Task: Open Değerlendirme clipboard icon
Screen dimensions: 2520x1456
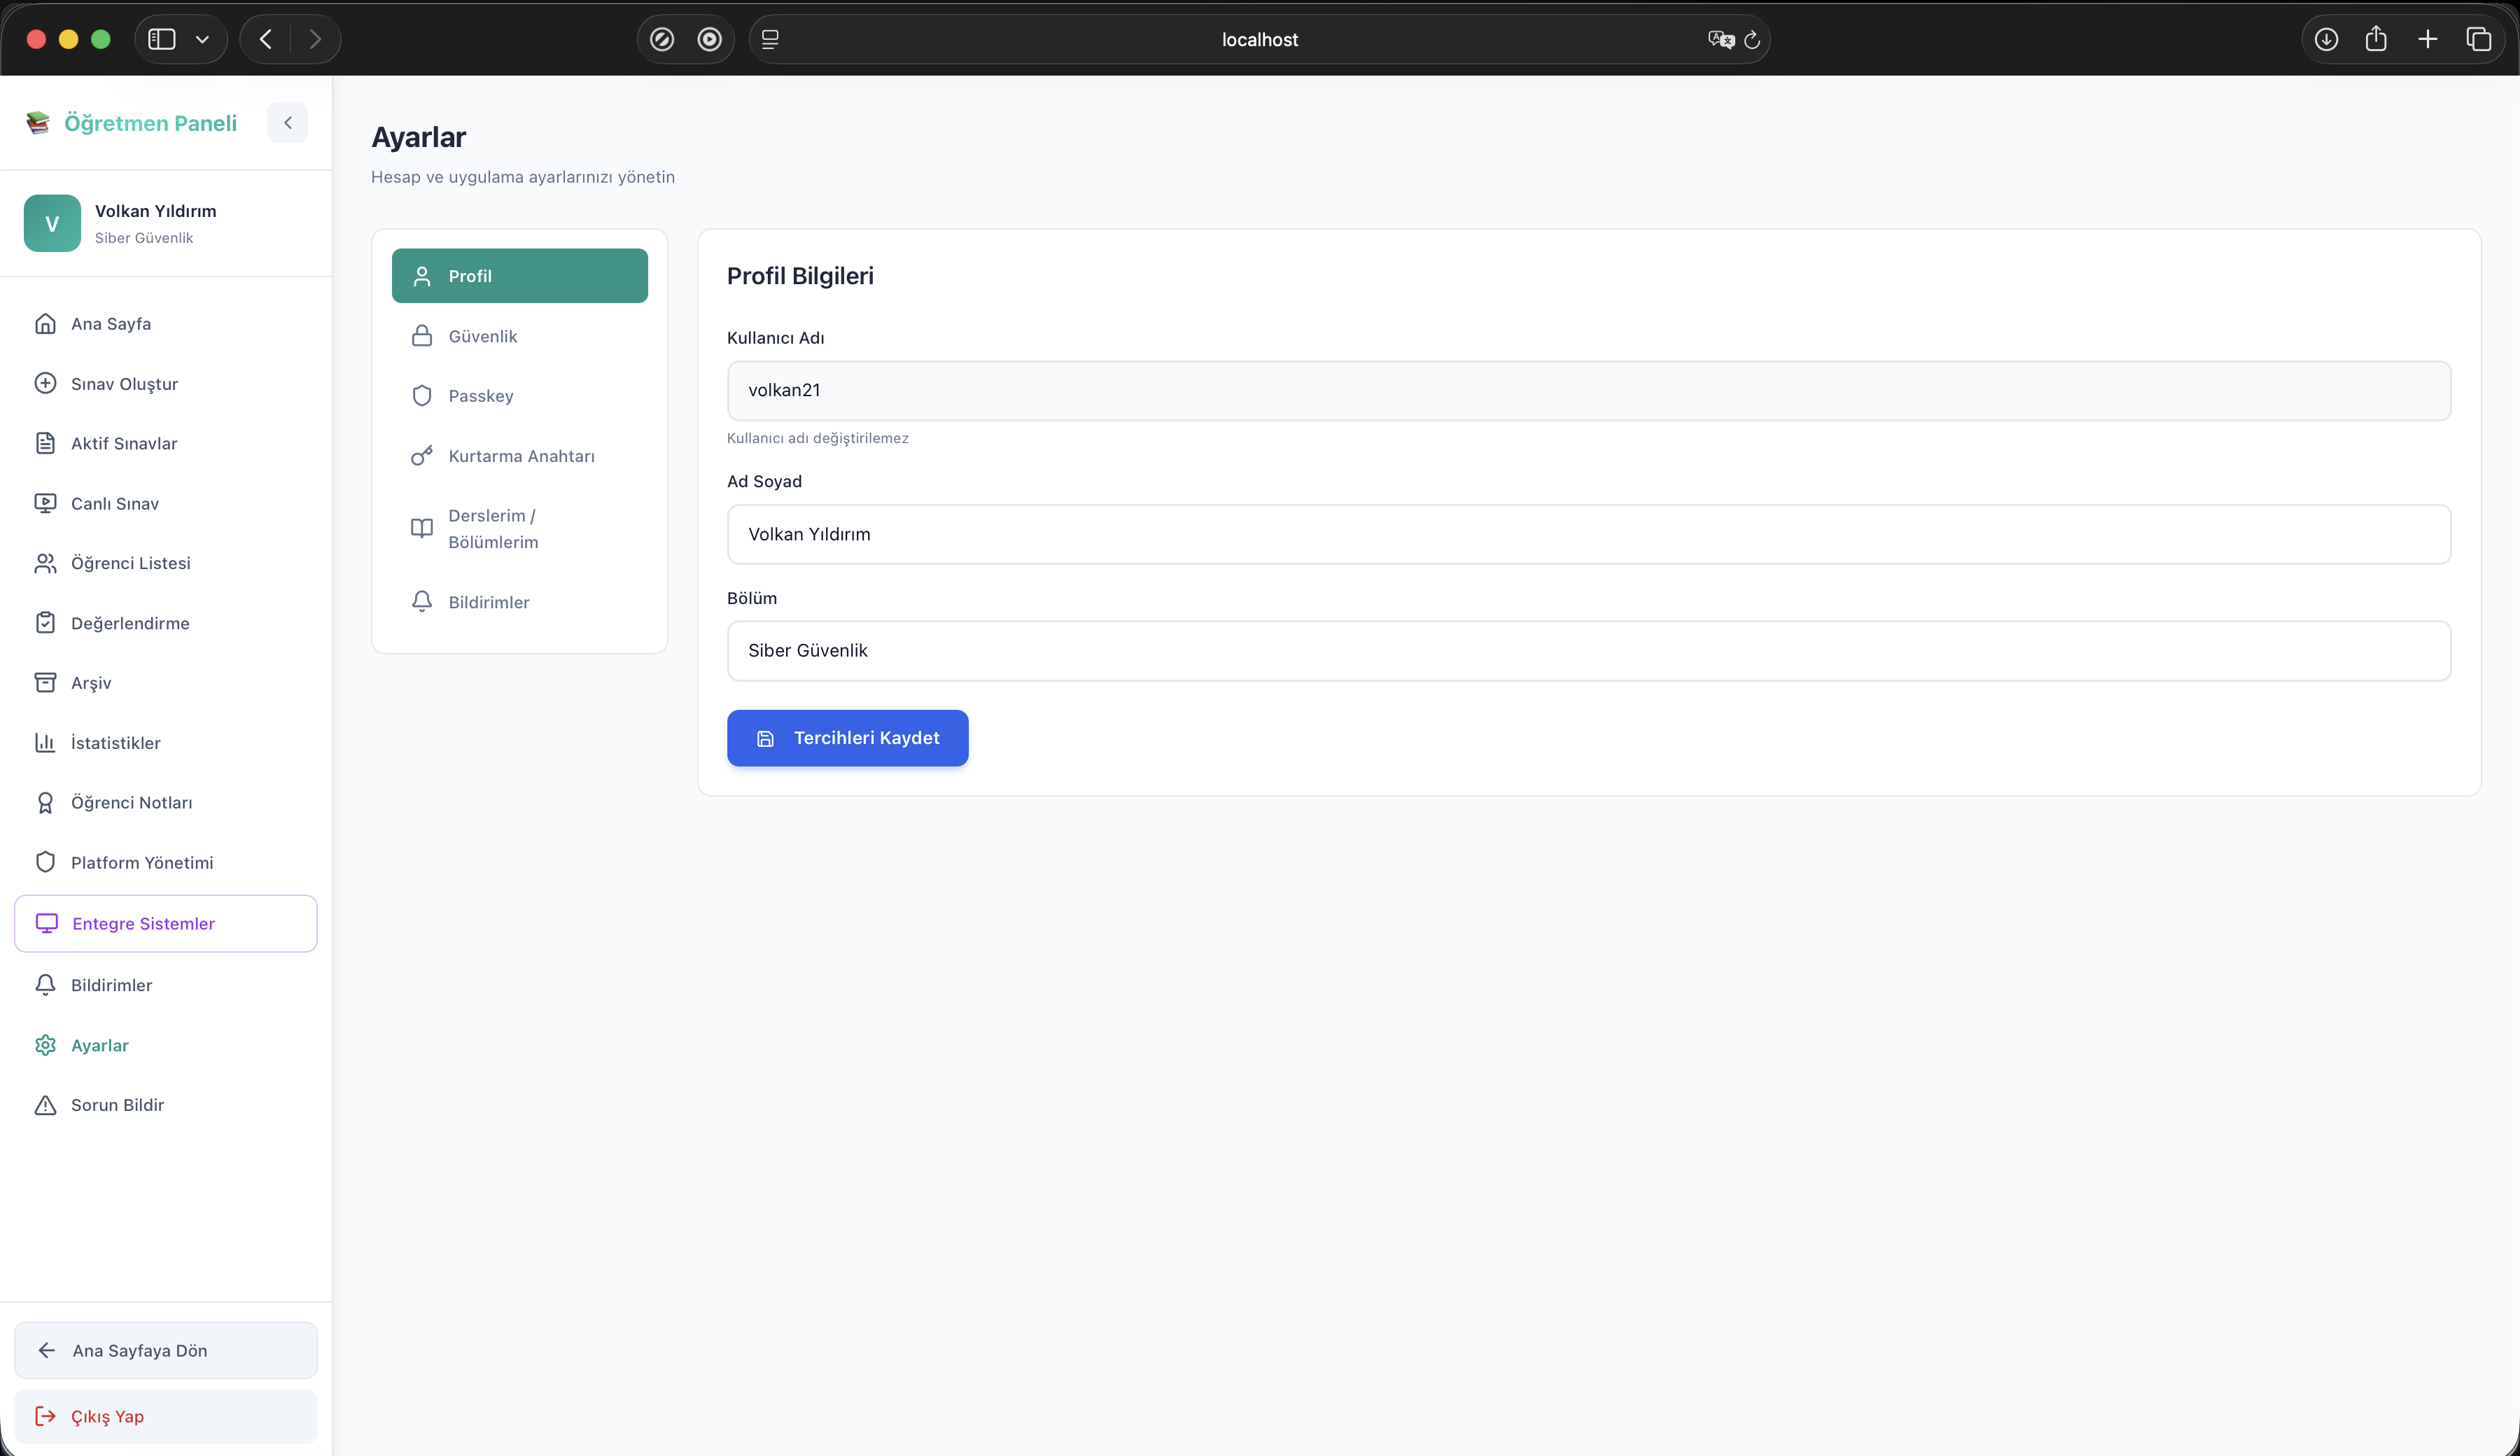Action: [45, 622]
